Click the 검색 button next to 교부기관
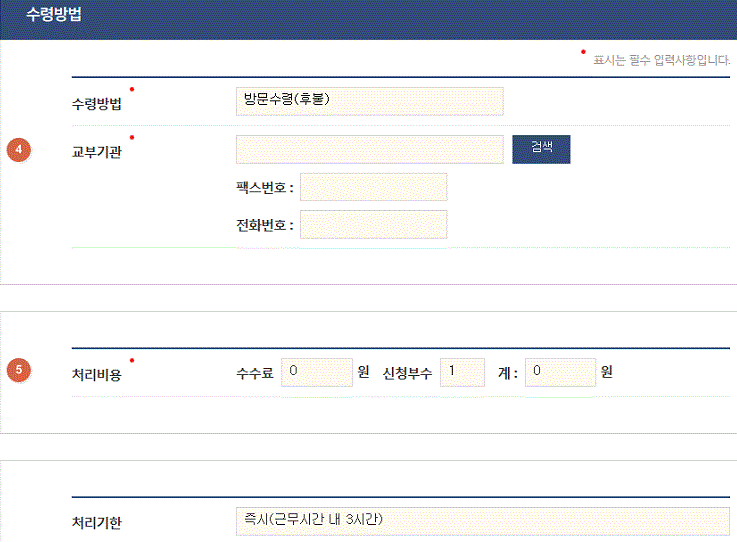Viewport: 737px width, 542px height. pyautogui.click(x=541, y=149)
